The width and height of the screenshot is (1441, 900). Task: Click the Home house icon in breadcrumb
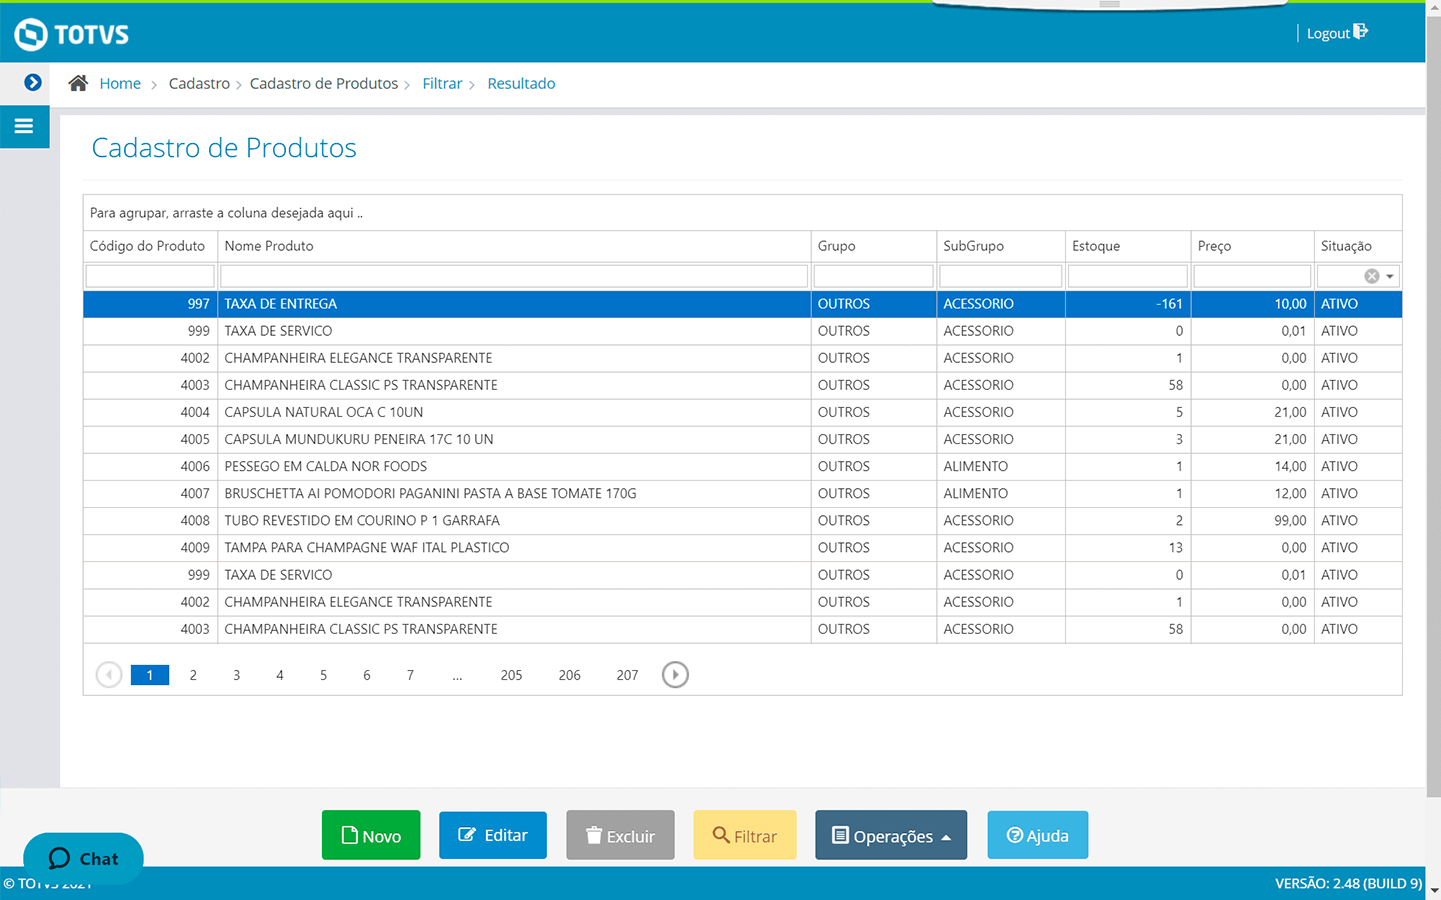point(78,83)
